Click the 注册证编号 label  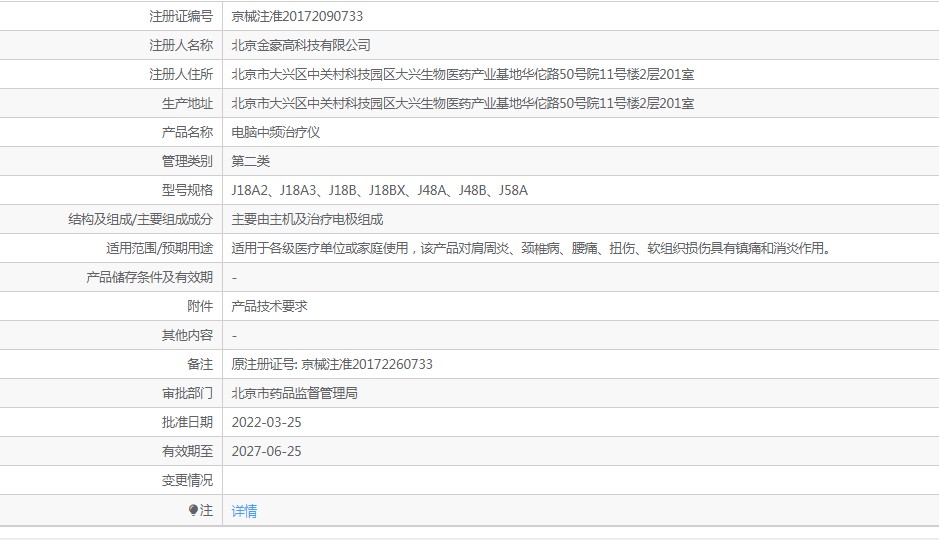pos(181,16)
